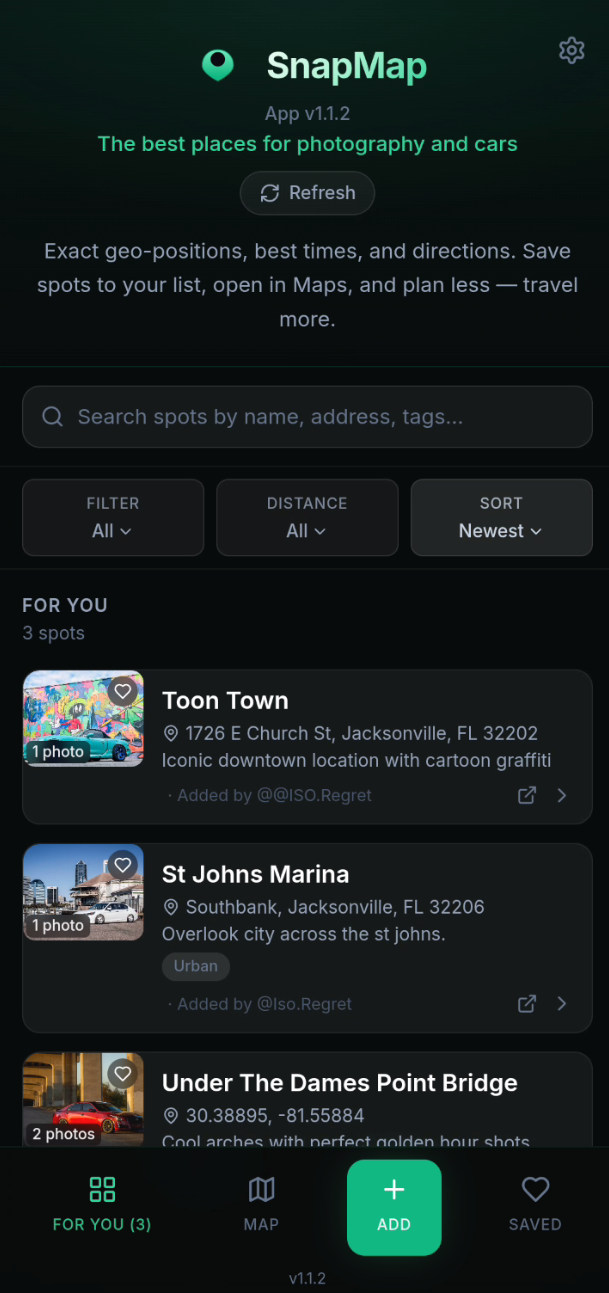The width and height of the screenshot is (609, 1293).
Task: Click the Saved heart icon
Action: (x=535, y=1190)
